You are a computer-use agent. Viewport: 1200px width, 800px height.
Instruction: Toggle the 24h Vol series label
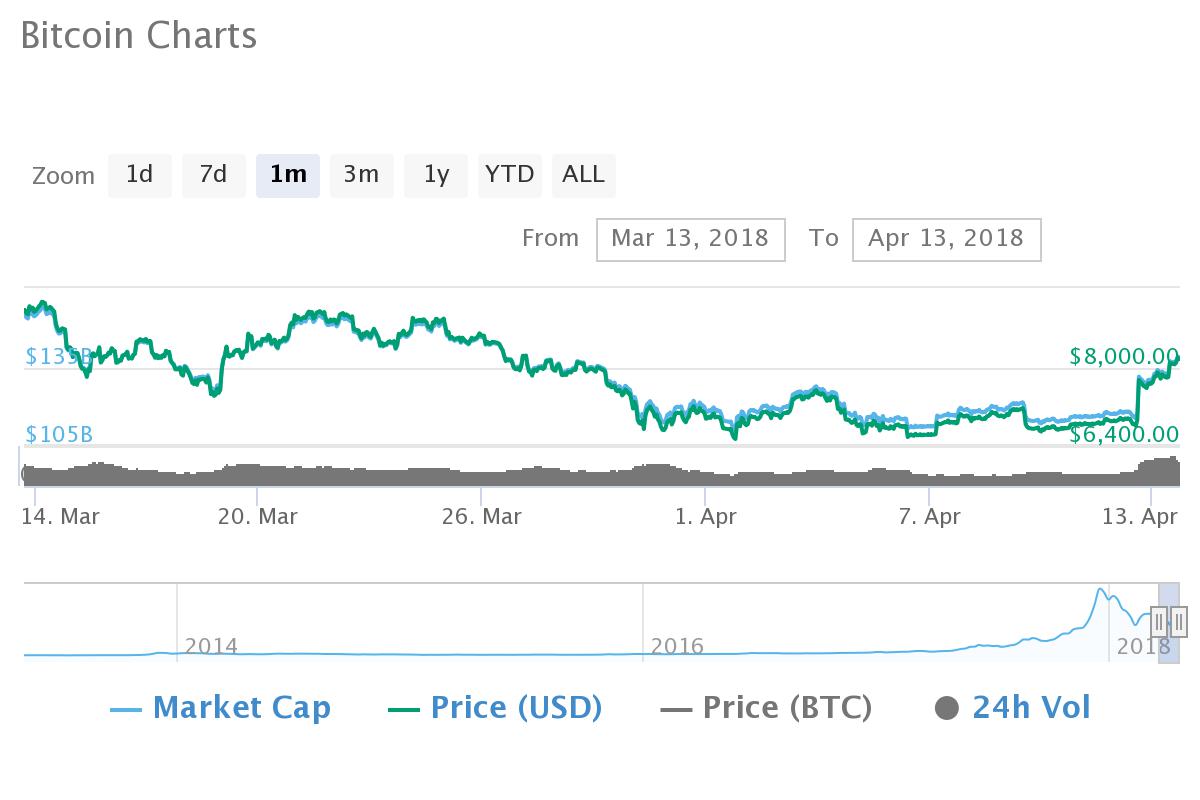pos(1031,708)
